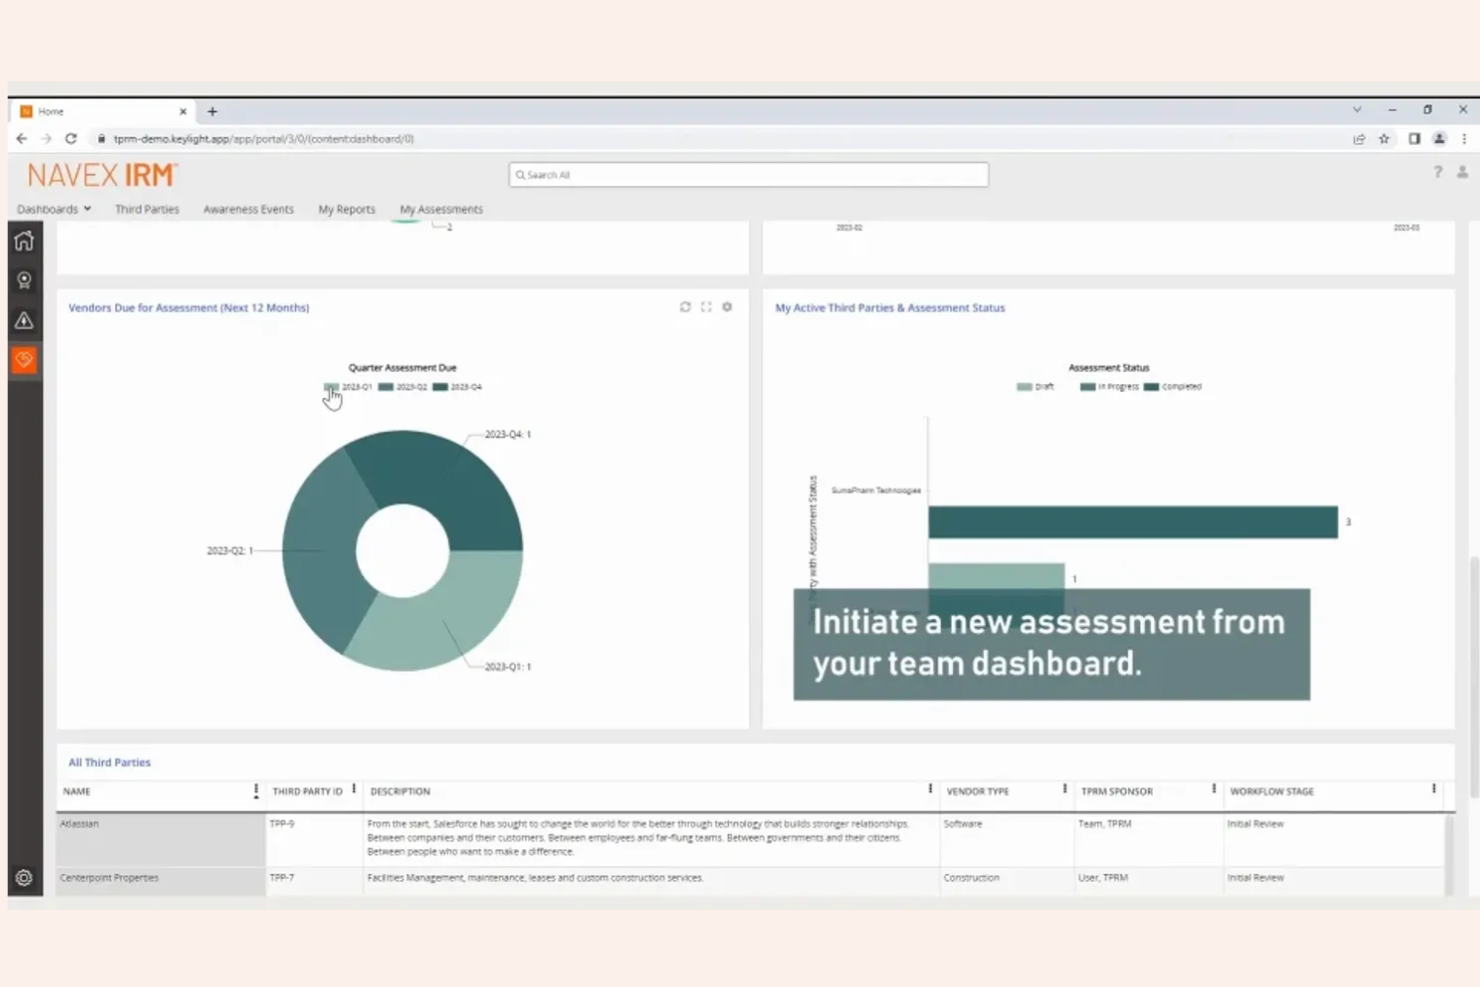Click the TPP-7 third party ID cell

click(x=314, y=878)
